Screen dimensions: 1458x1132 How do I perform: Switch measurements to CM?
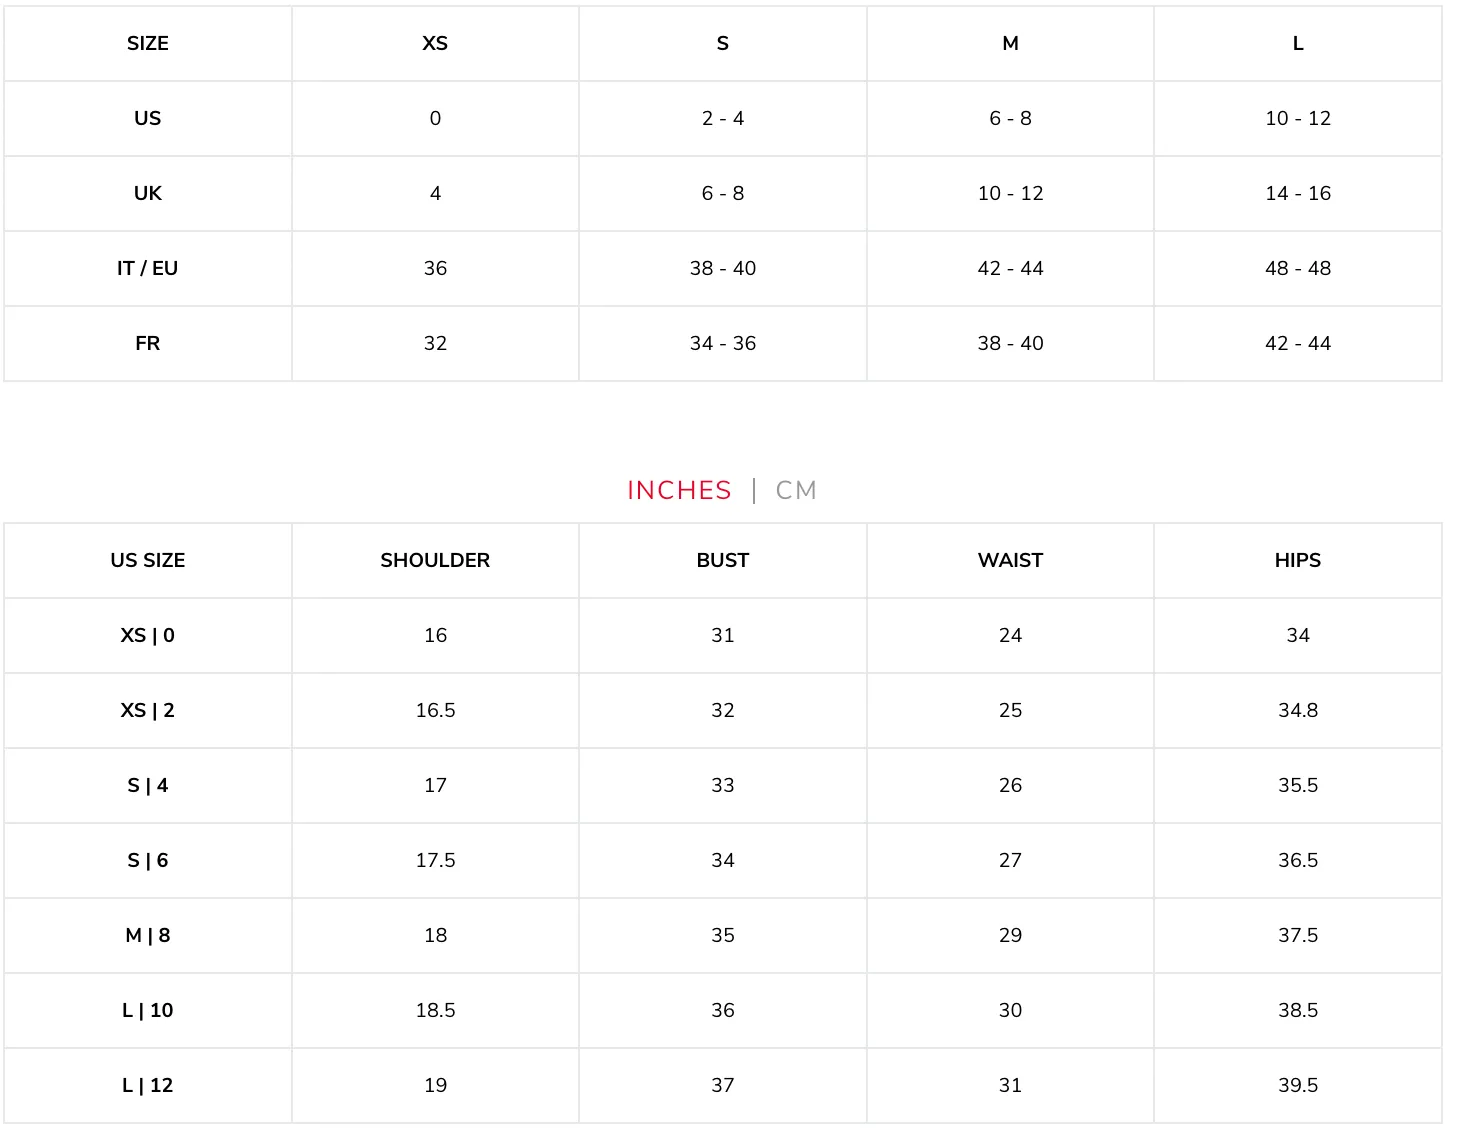coord(796,490)
